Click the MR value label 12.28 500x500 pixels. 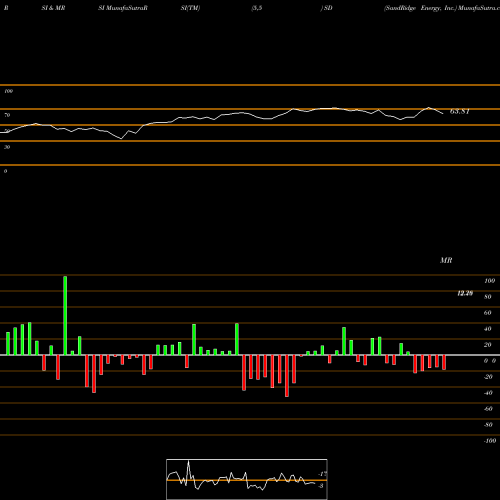pos(465,293)
